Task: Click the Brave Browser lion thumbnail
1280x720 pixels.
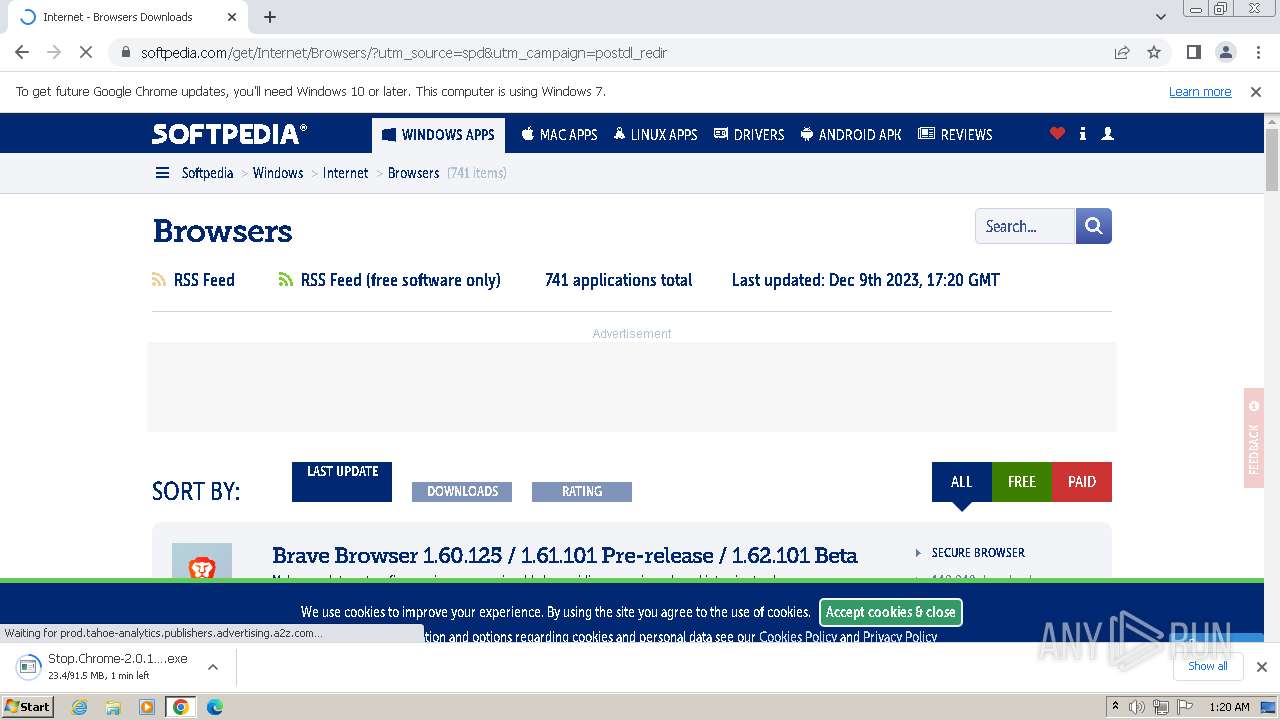Action: pyautogui.click(x=202, y=561)
